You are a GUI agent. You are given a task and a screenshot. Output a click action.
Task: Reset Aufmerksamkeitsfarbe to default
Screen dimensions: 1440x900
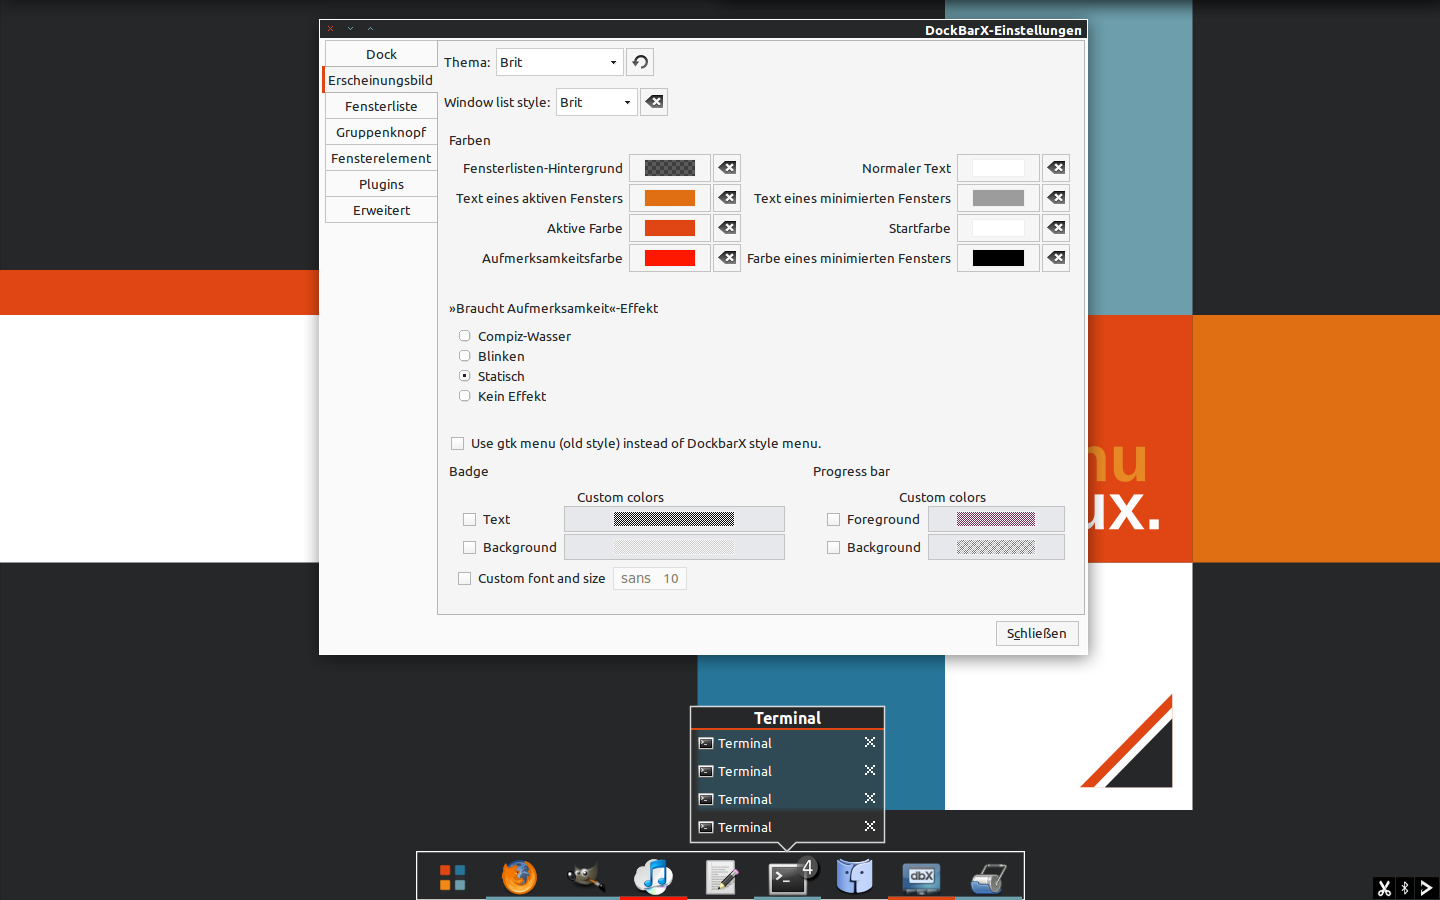(727, 258)
